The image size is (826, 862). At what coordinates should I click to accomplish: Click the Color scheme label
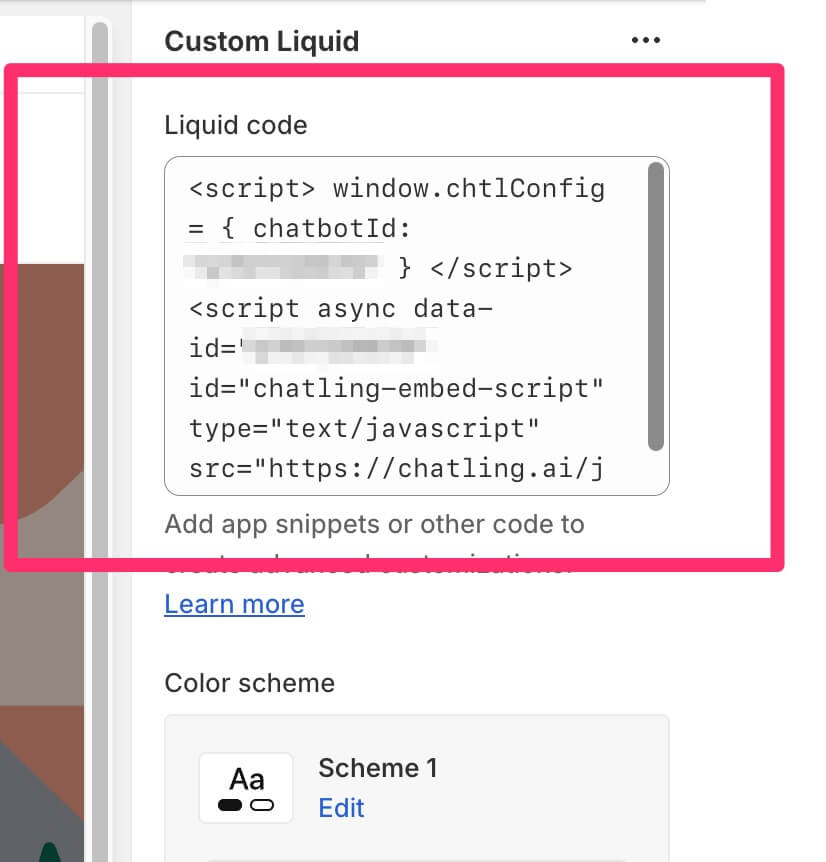250,683
